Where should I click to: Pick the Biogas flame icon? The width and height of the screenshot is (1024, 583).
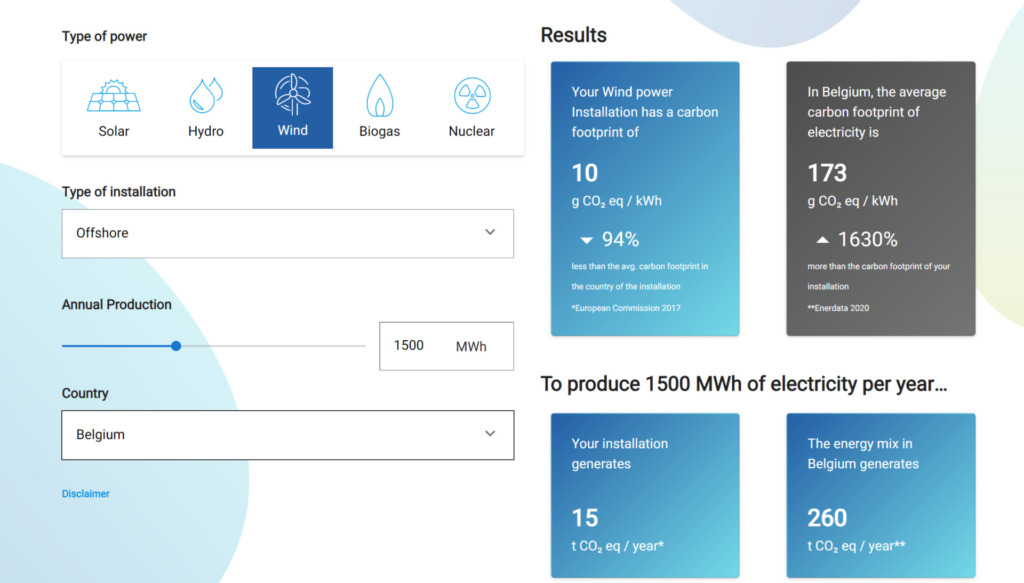tap(379, 95)
